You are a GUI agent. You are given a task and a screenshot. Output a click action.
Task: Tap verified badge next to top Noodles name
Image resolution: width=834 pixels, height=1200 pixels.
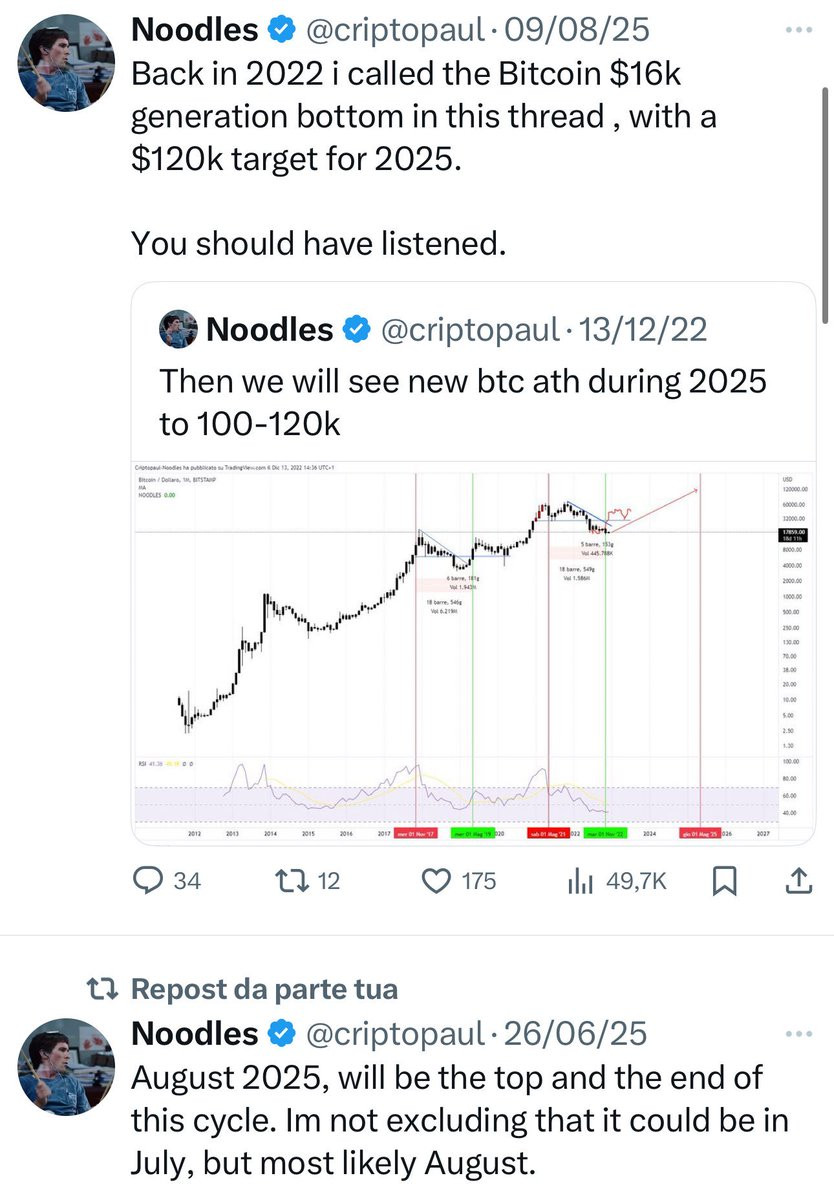tap(281, 31)
